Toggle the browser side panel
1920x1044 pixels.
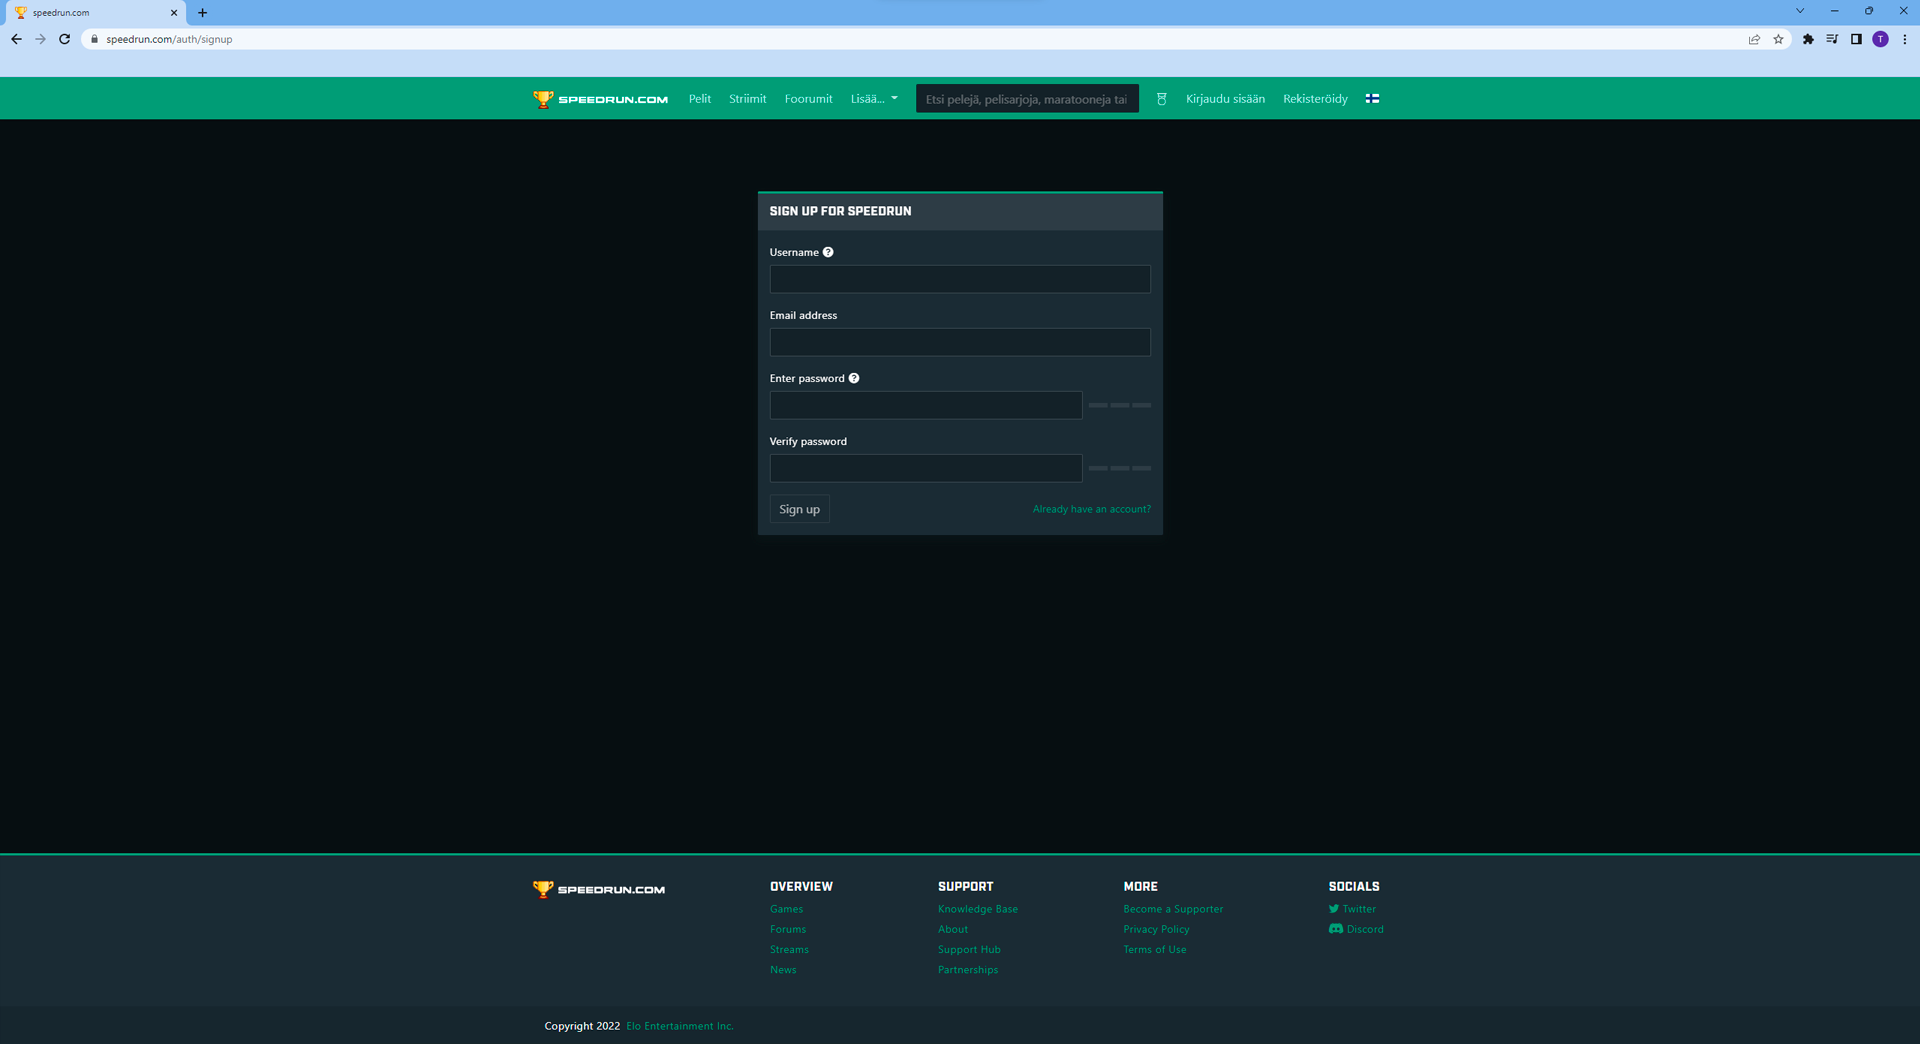1856,39
